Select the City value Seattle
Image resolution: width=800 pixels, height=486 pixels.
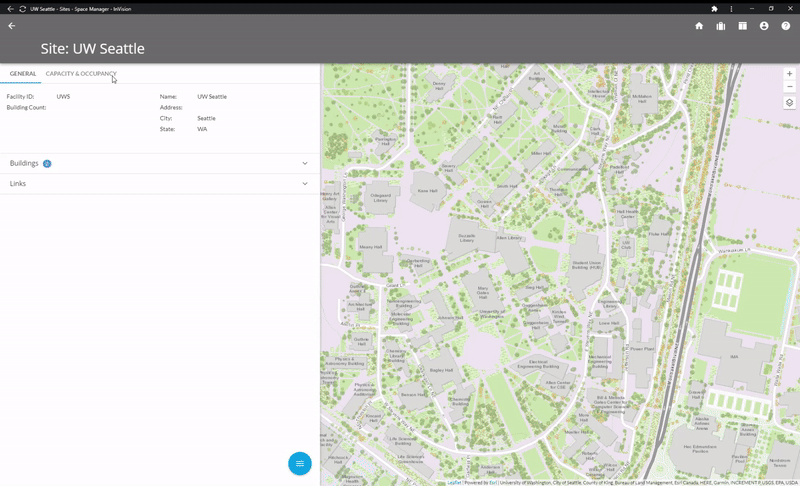coord(206,118)
